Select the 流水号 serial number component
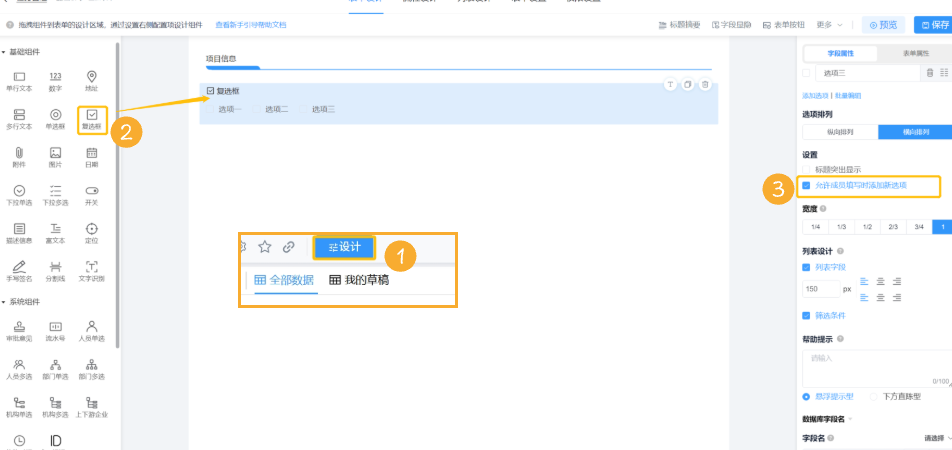The height and width of the screenshot is (450, 952). point(55,331)
